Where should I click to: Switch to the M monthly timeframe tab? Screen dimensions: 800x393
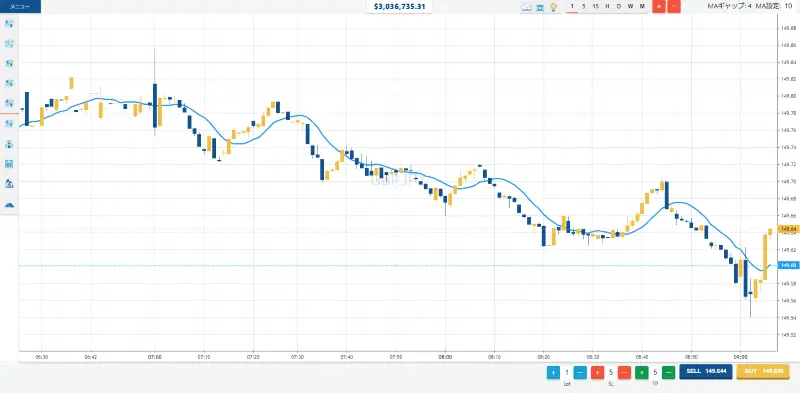click(642, 7)
